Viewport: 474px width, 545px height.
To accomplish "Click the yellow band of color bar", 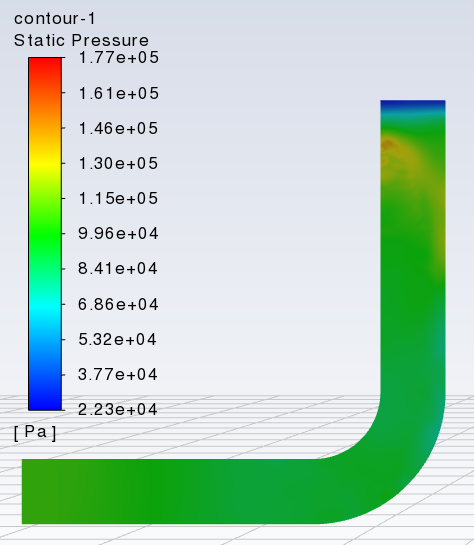I will tap(45, 164).
